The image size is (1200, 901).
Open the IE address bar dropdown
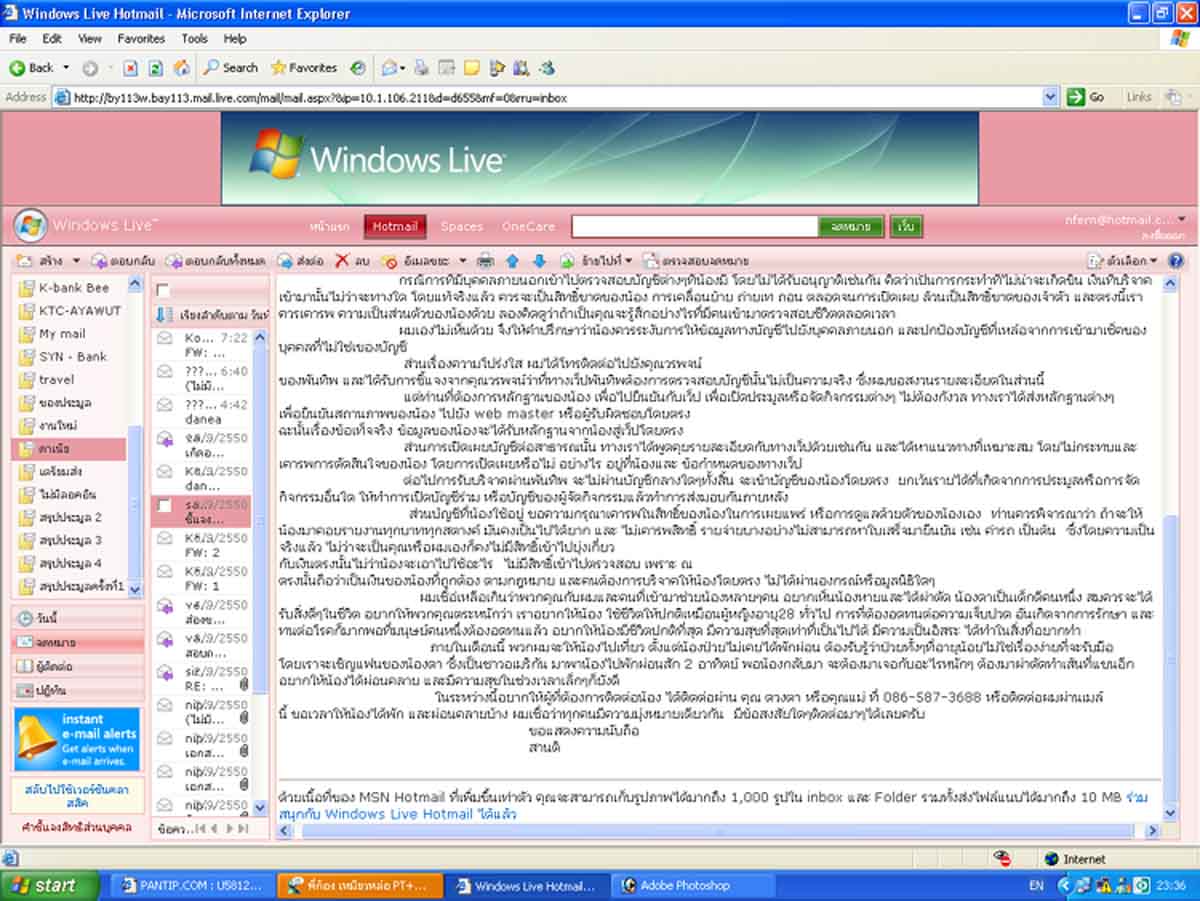[1050, 97]
